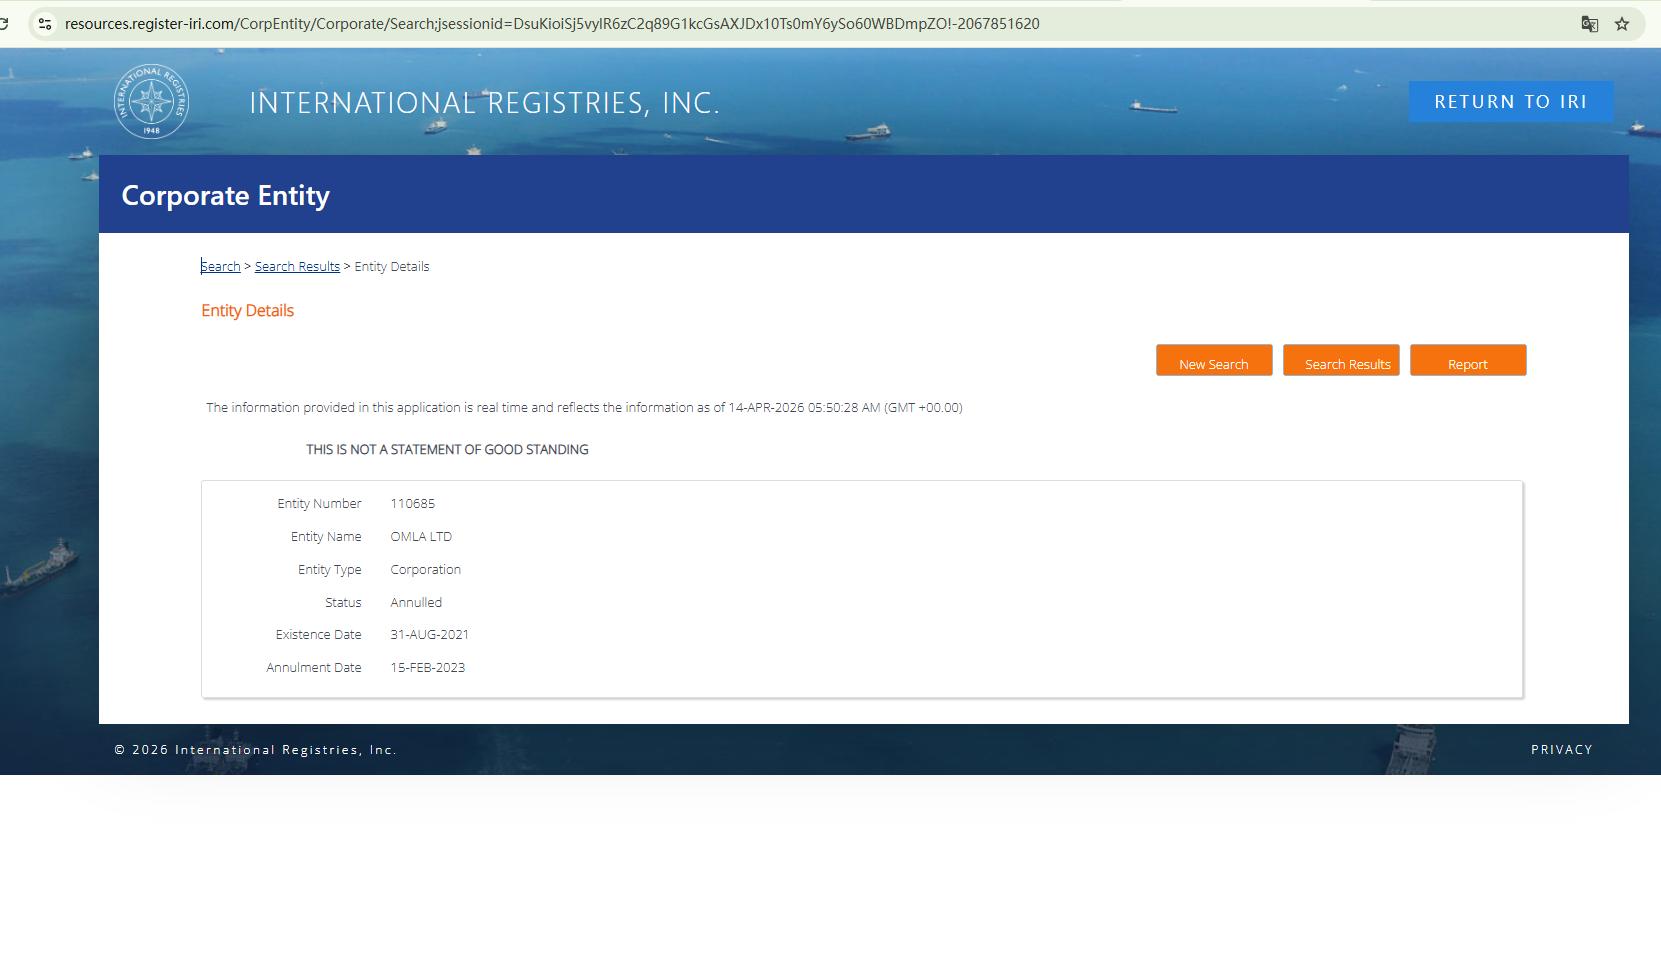This screenshot has width=1661, height=962.
Task: Click the Corporate Entity banner heading
Action: click(226, 195)
